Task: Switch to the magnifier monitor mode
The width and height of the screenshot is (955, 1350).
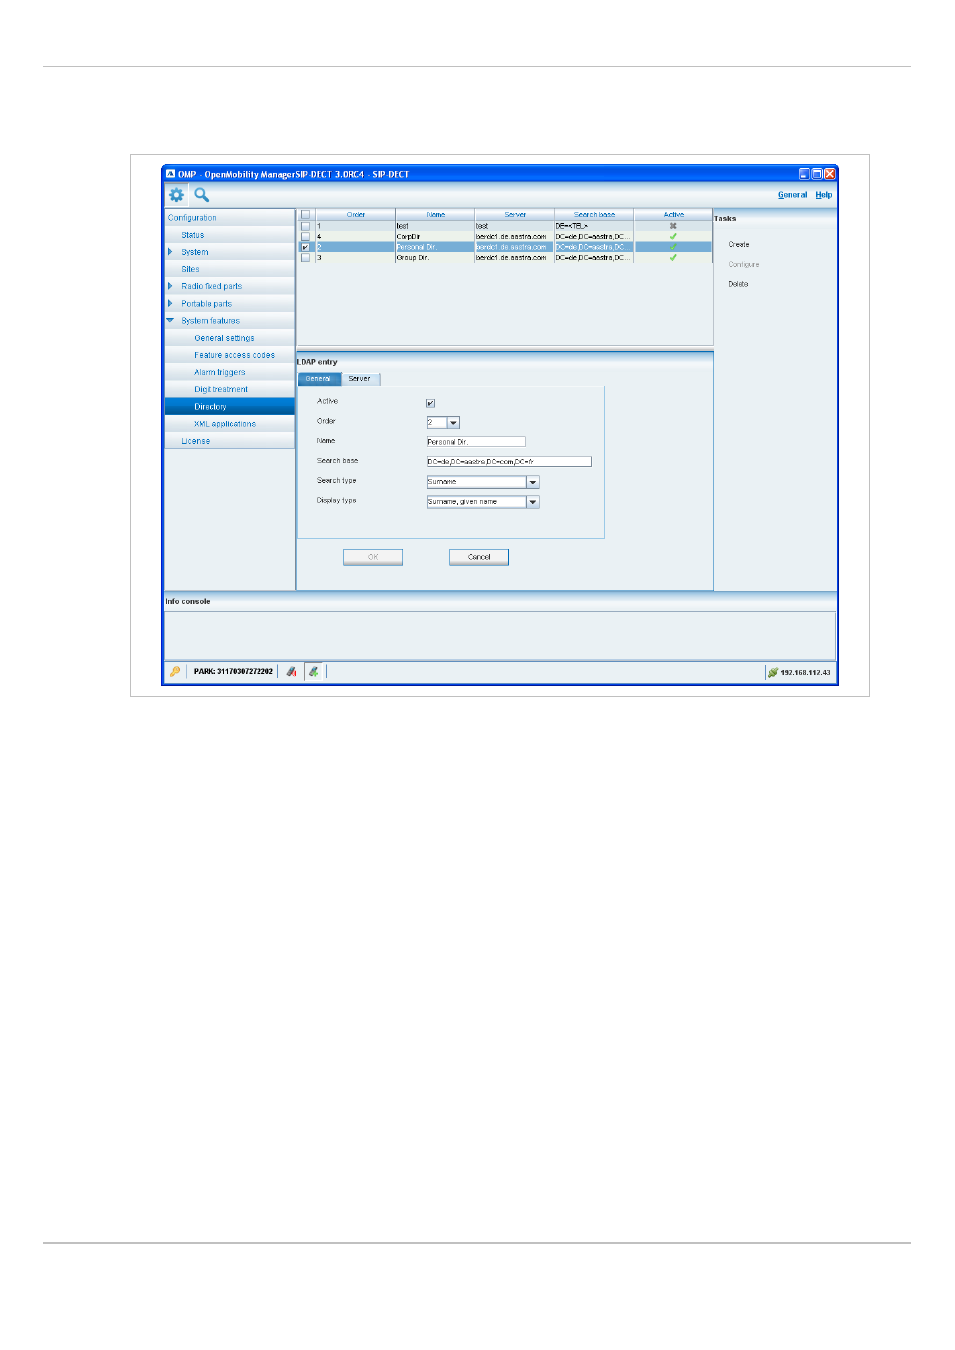Action: tap(202, 195)
